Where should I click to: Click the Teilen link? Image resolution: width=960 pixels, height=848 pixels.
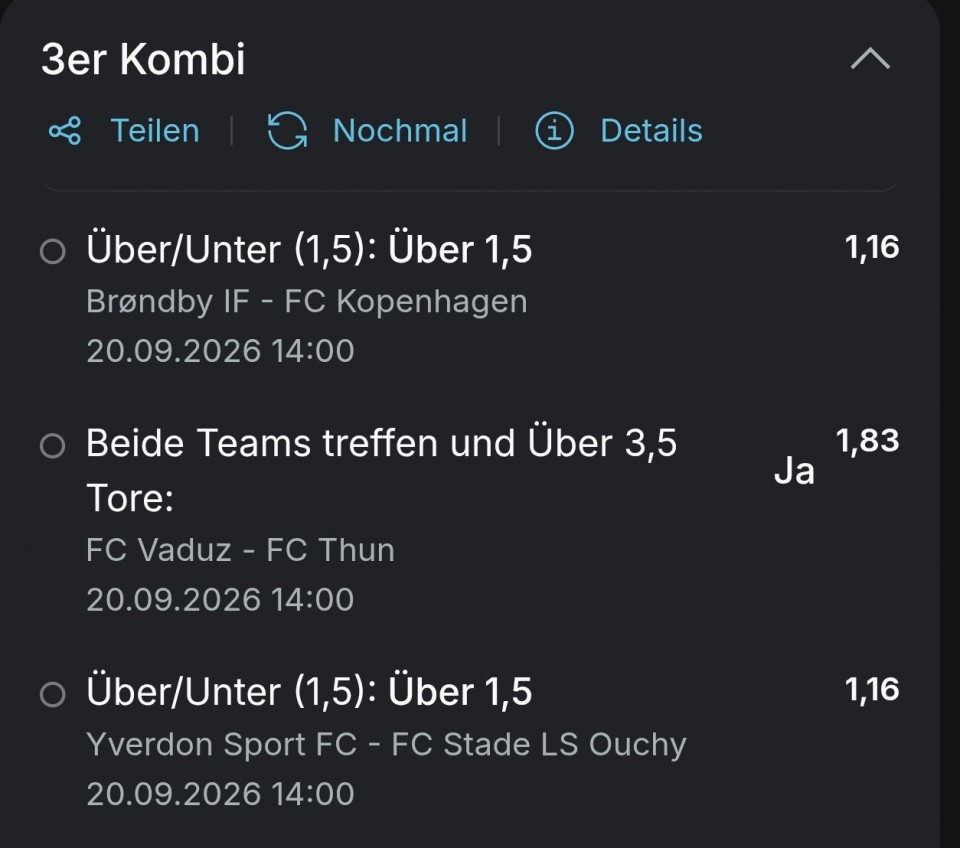[x=155, y=130]
